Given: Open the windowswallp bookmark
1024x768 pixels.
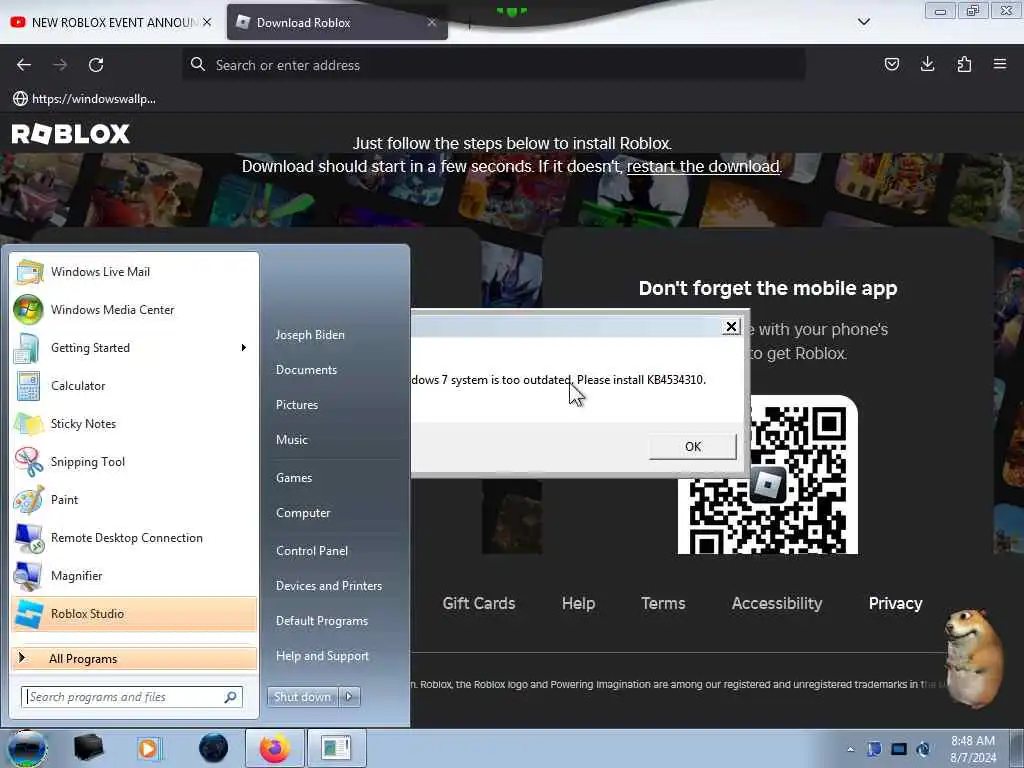Looking at the screenshot, I should coord(84,99).
